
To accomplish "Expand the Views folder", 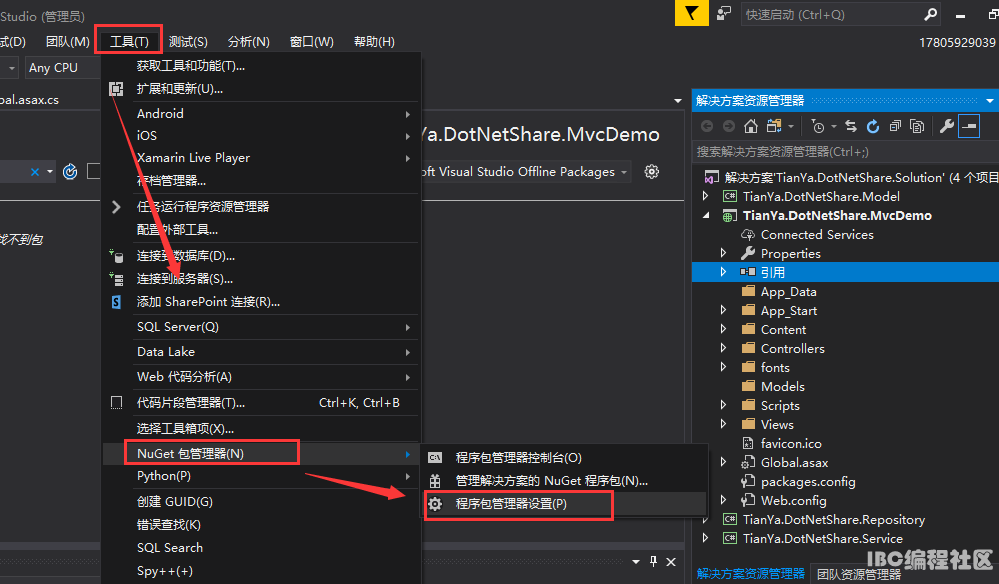I will click(723, 424).
